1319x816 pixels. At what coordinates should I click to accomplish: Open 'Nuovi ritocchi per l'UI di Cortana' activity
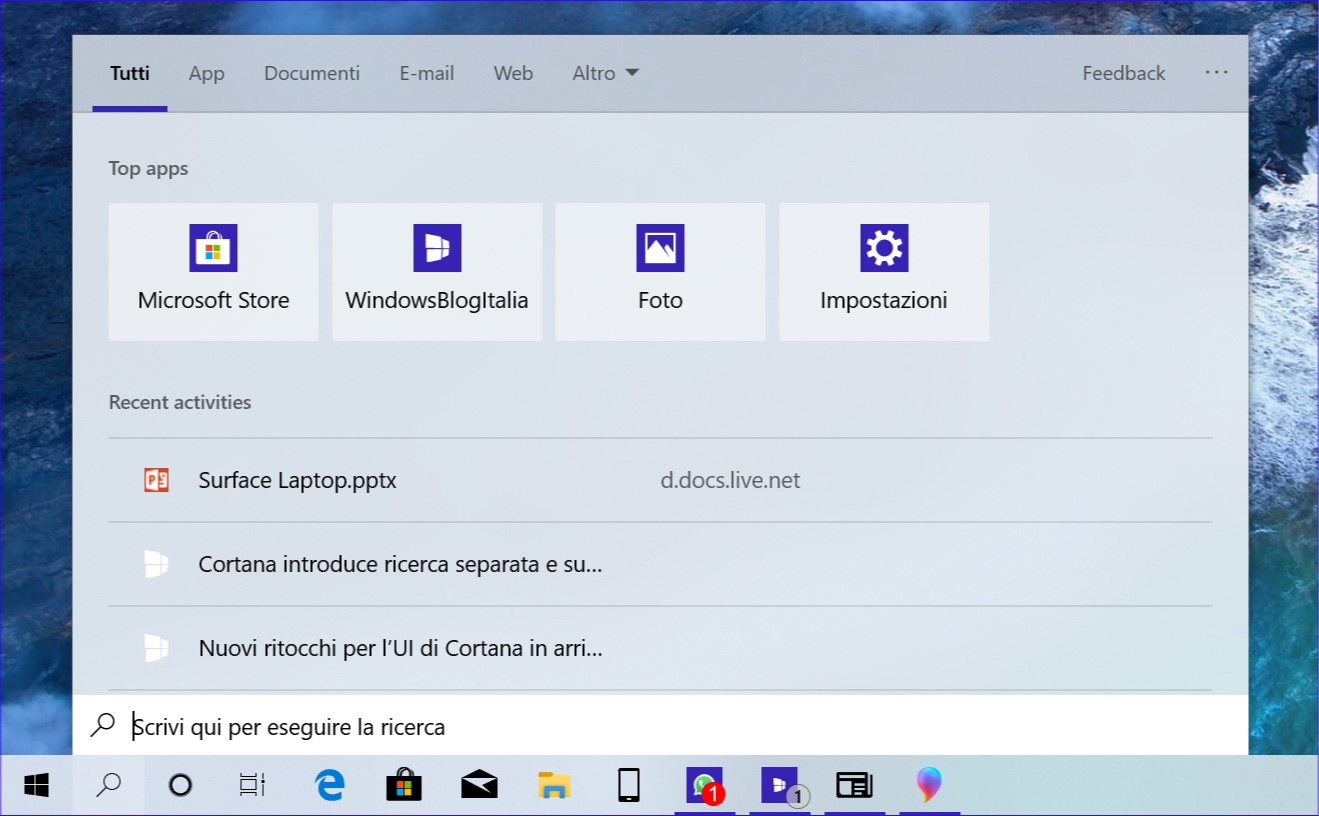pyautogui.click(x=660, y=648)
